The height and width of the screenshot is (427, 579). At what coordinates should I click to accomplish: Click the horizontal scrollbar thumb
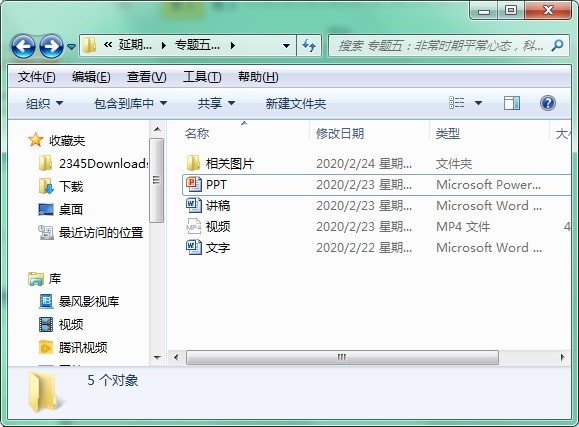point(342,357)
